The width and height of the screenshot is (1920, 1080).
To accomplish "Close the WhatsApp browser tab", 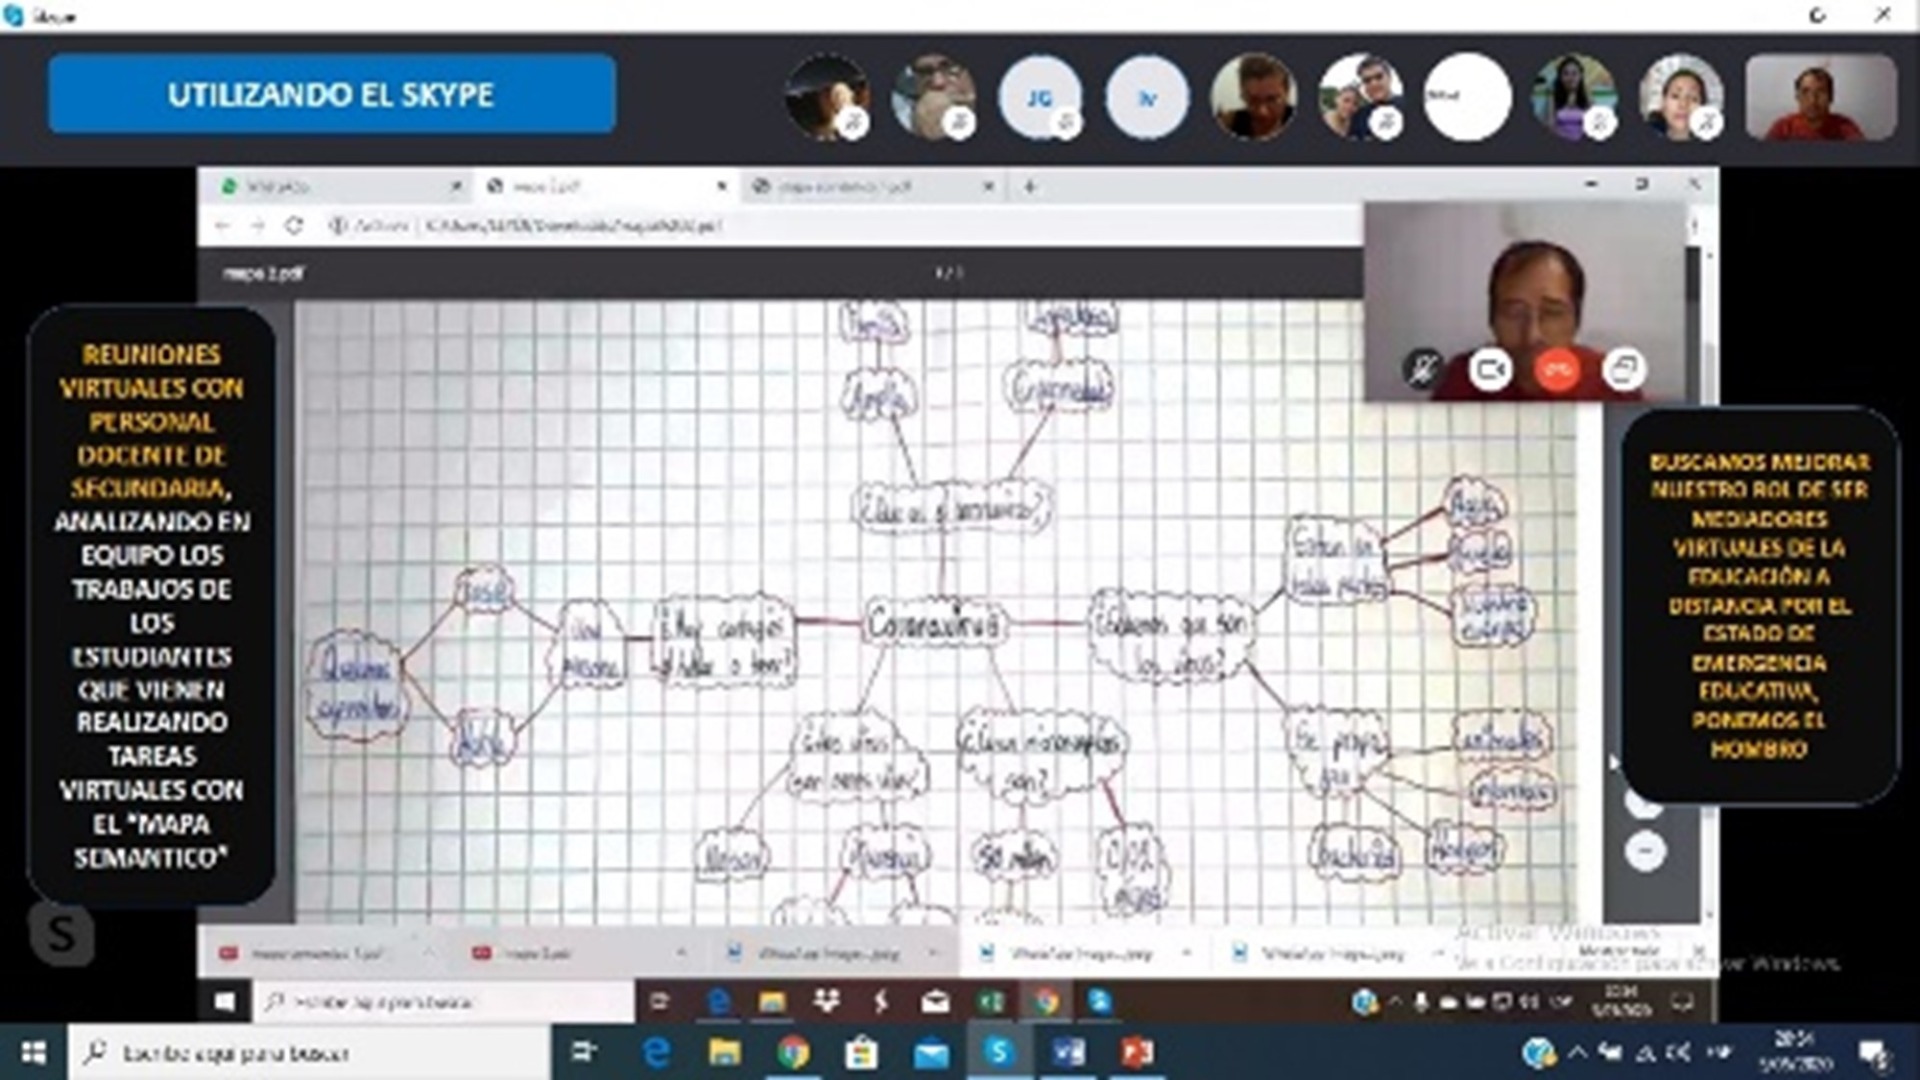I will tap(456, 186).
